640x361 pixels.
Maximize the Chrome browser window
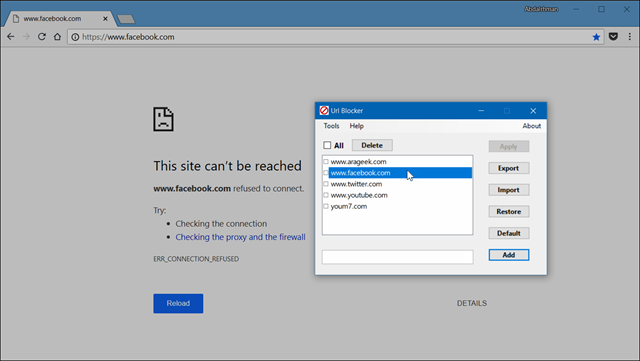click(601, 9)
